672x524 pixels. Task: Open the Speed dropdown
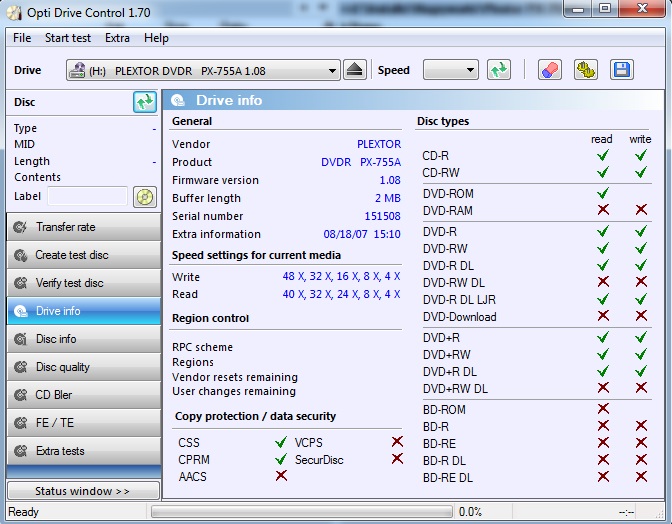[x=450, y=70]
